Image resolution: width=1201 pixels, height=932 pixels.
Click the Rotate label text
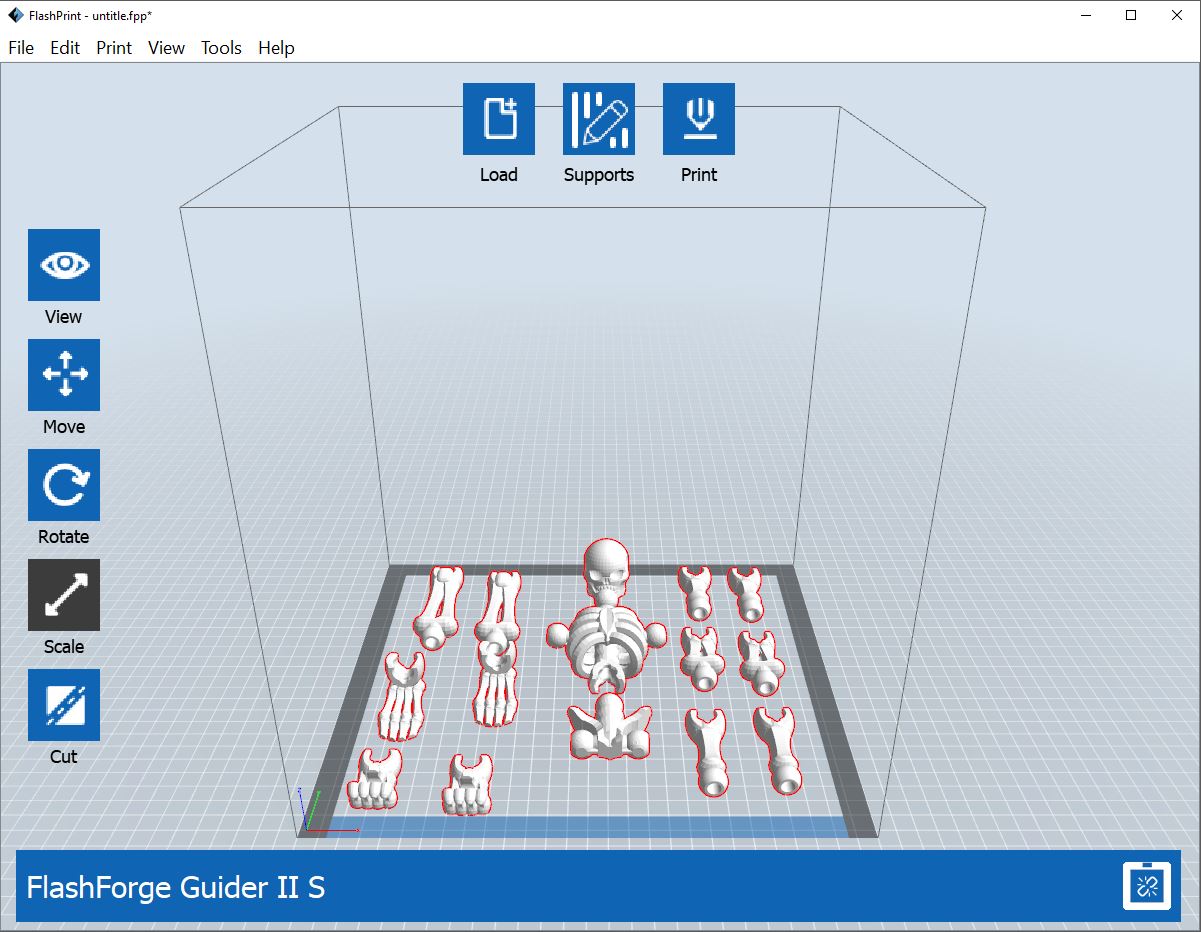click(x=64, y=537)
